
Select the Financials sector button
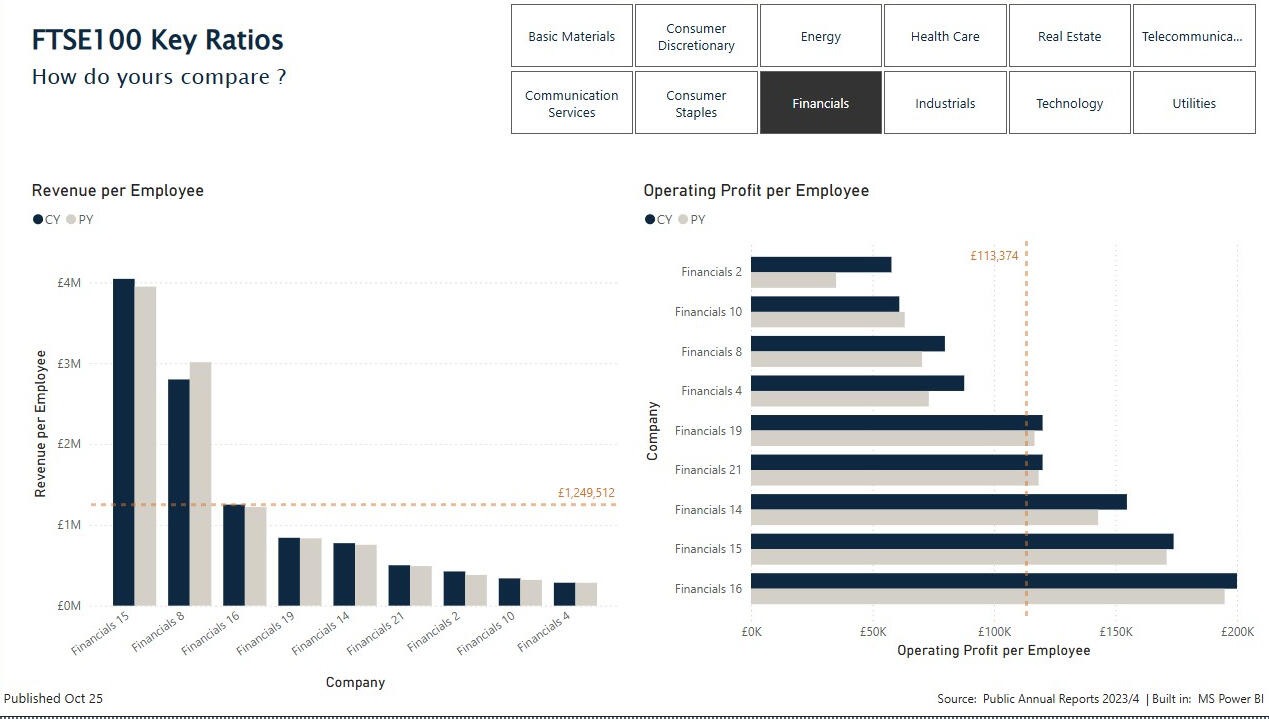[820, 102]
